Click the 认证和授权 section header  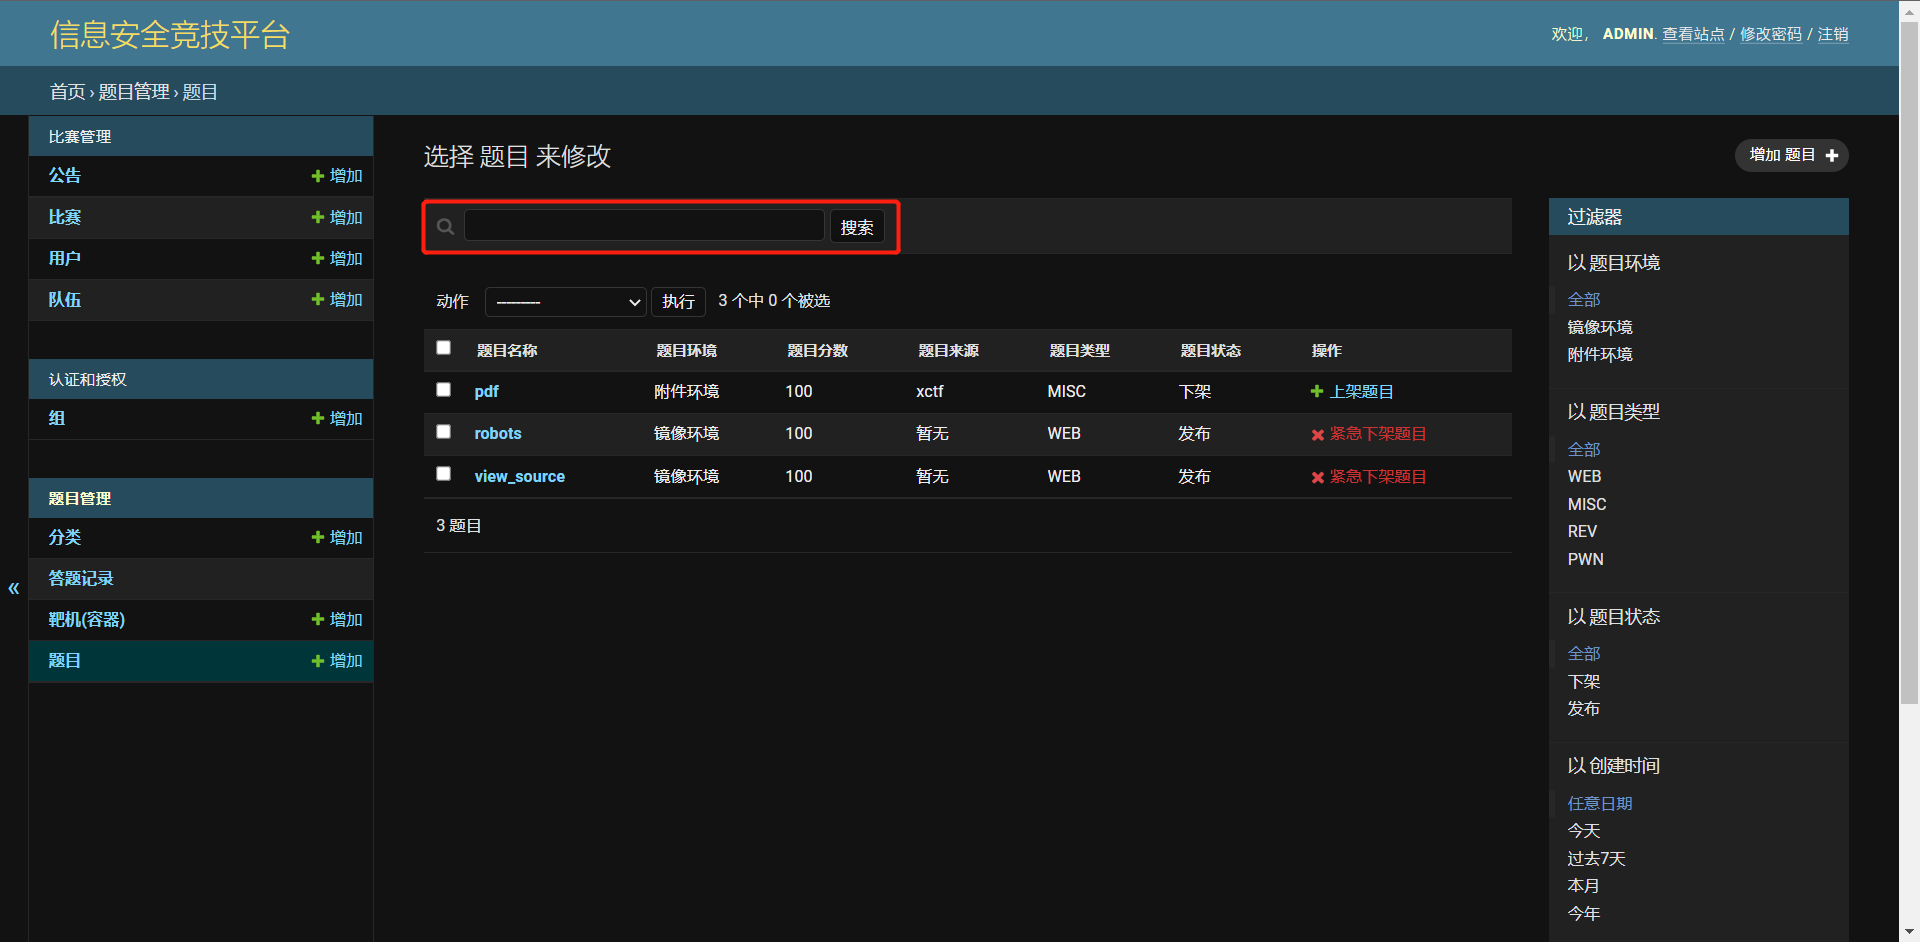[x=88, y=379]
